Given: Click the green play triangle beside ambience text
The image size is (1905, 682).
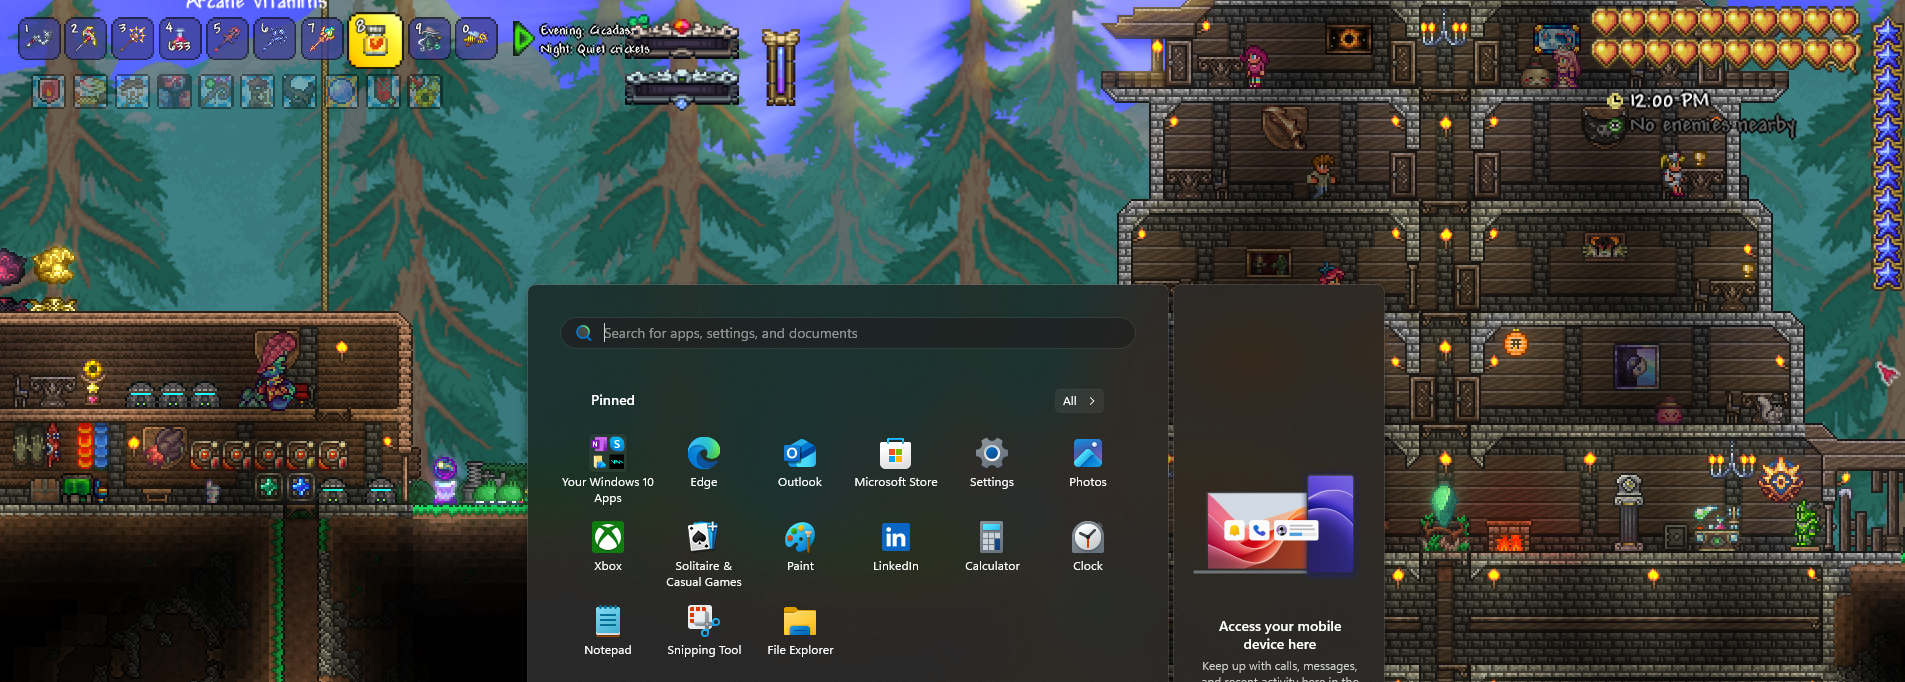Looking at the screenshot, I should pos(522,40).
